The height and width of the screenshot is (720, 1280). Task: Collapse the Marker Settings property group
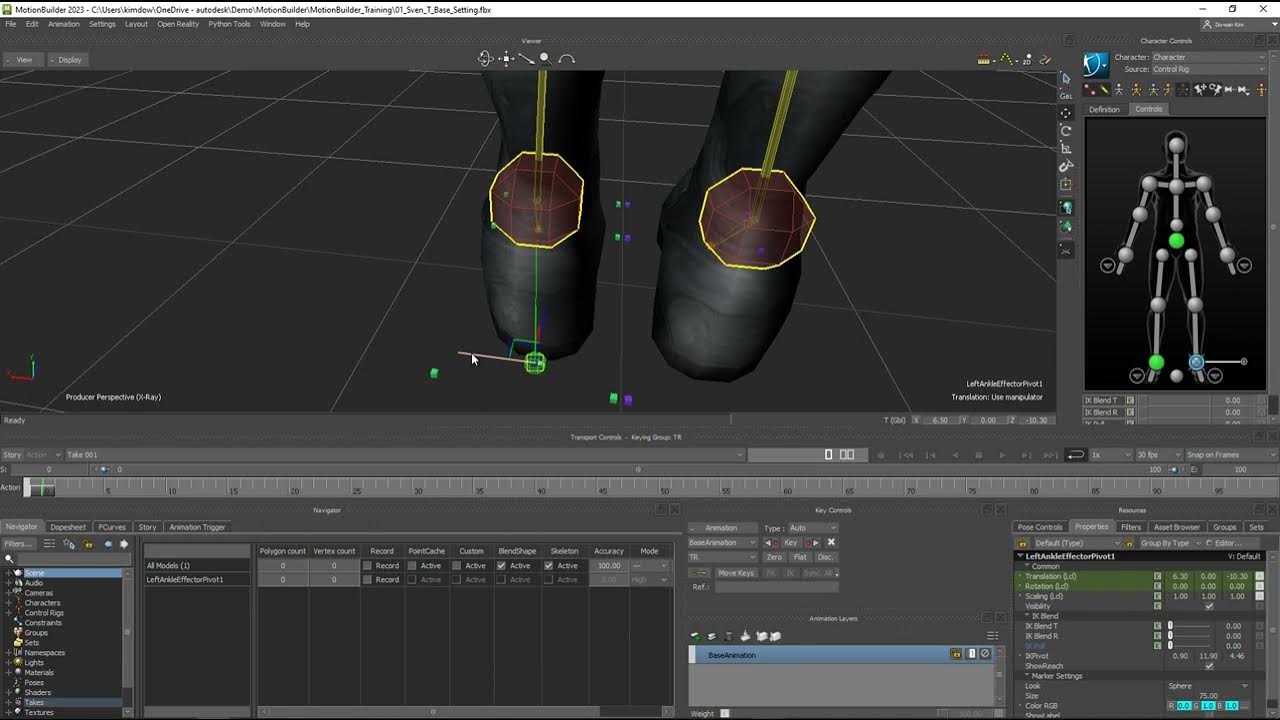1027,676
